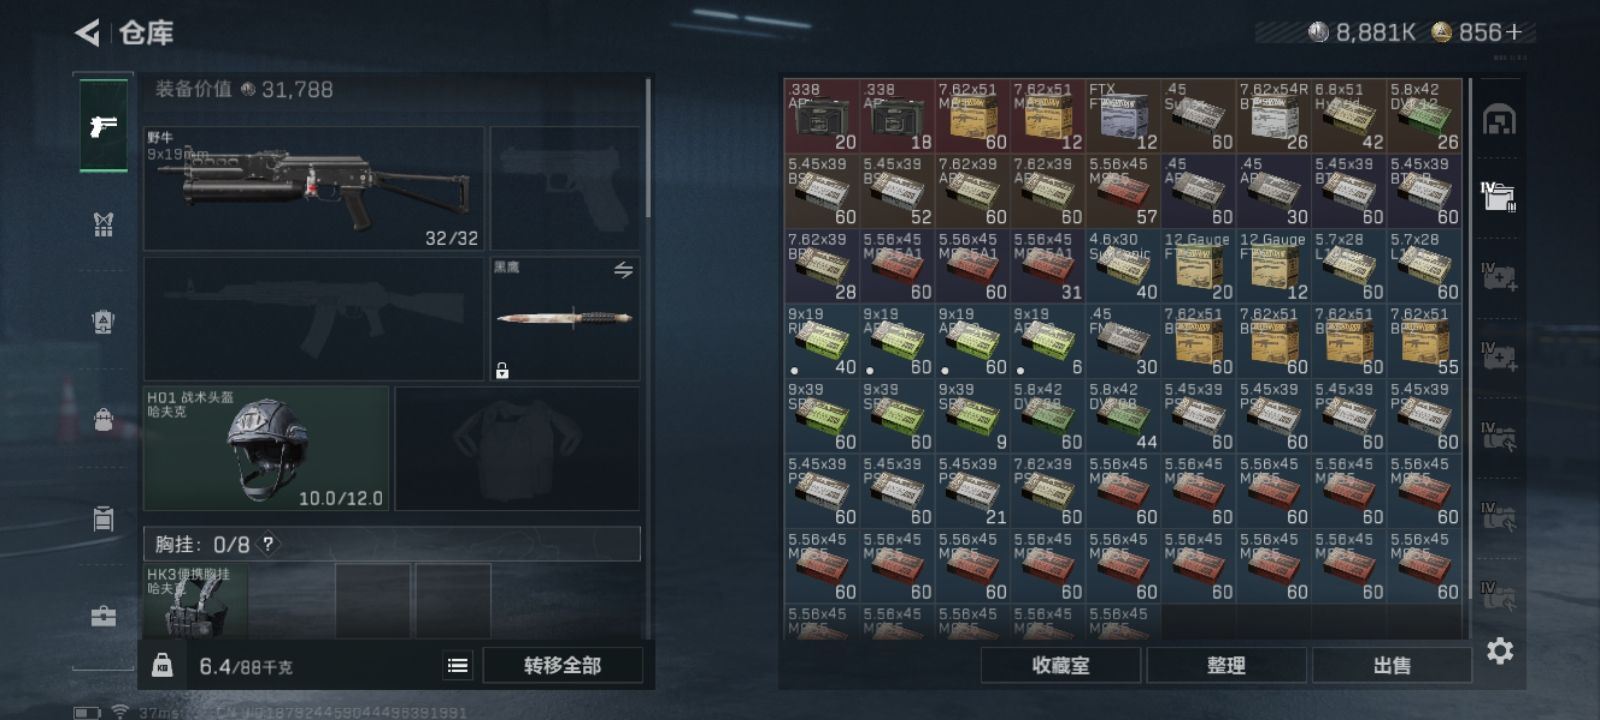Go back using the arrow beside 仓库
Screen dimensions: 1600x720
pyautogui.click(x=88, y=33)
